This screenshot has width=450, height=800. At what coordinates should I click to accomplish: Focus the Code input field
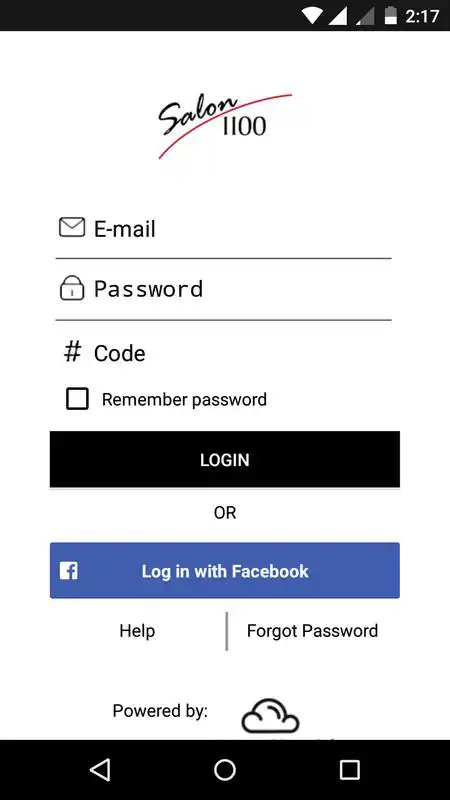coord(223,353)
